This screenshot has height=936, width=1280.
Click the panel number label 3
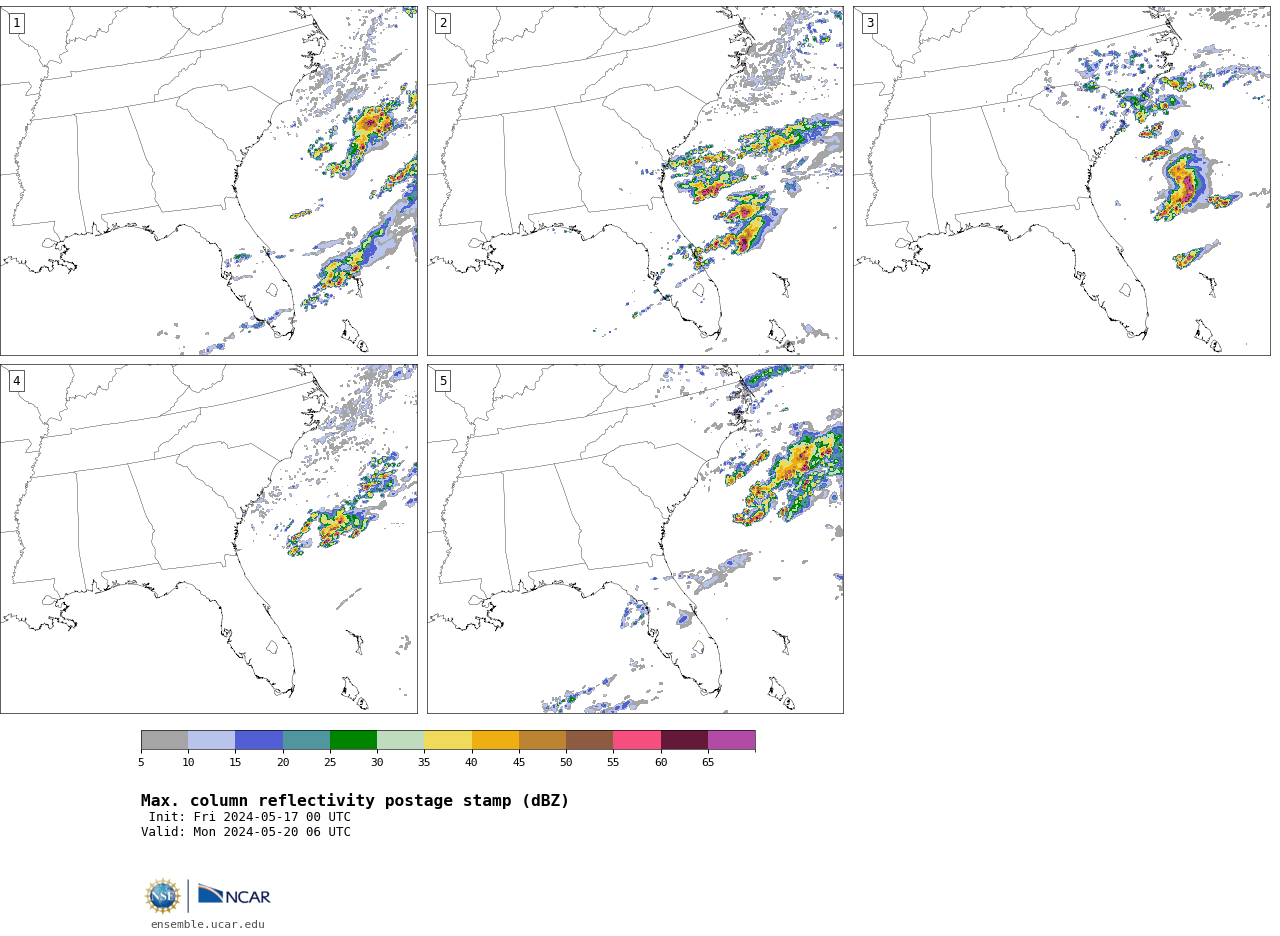pos(870,23)
